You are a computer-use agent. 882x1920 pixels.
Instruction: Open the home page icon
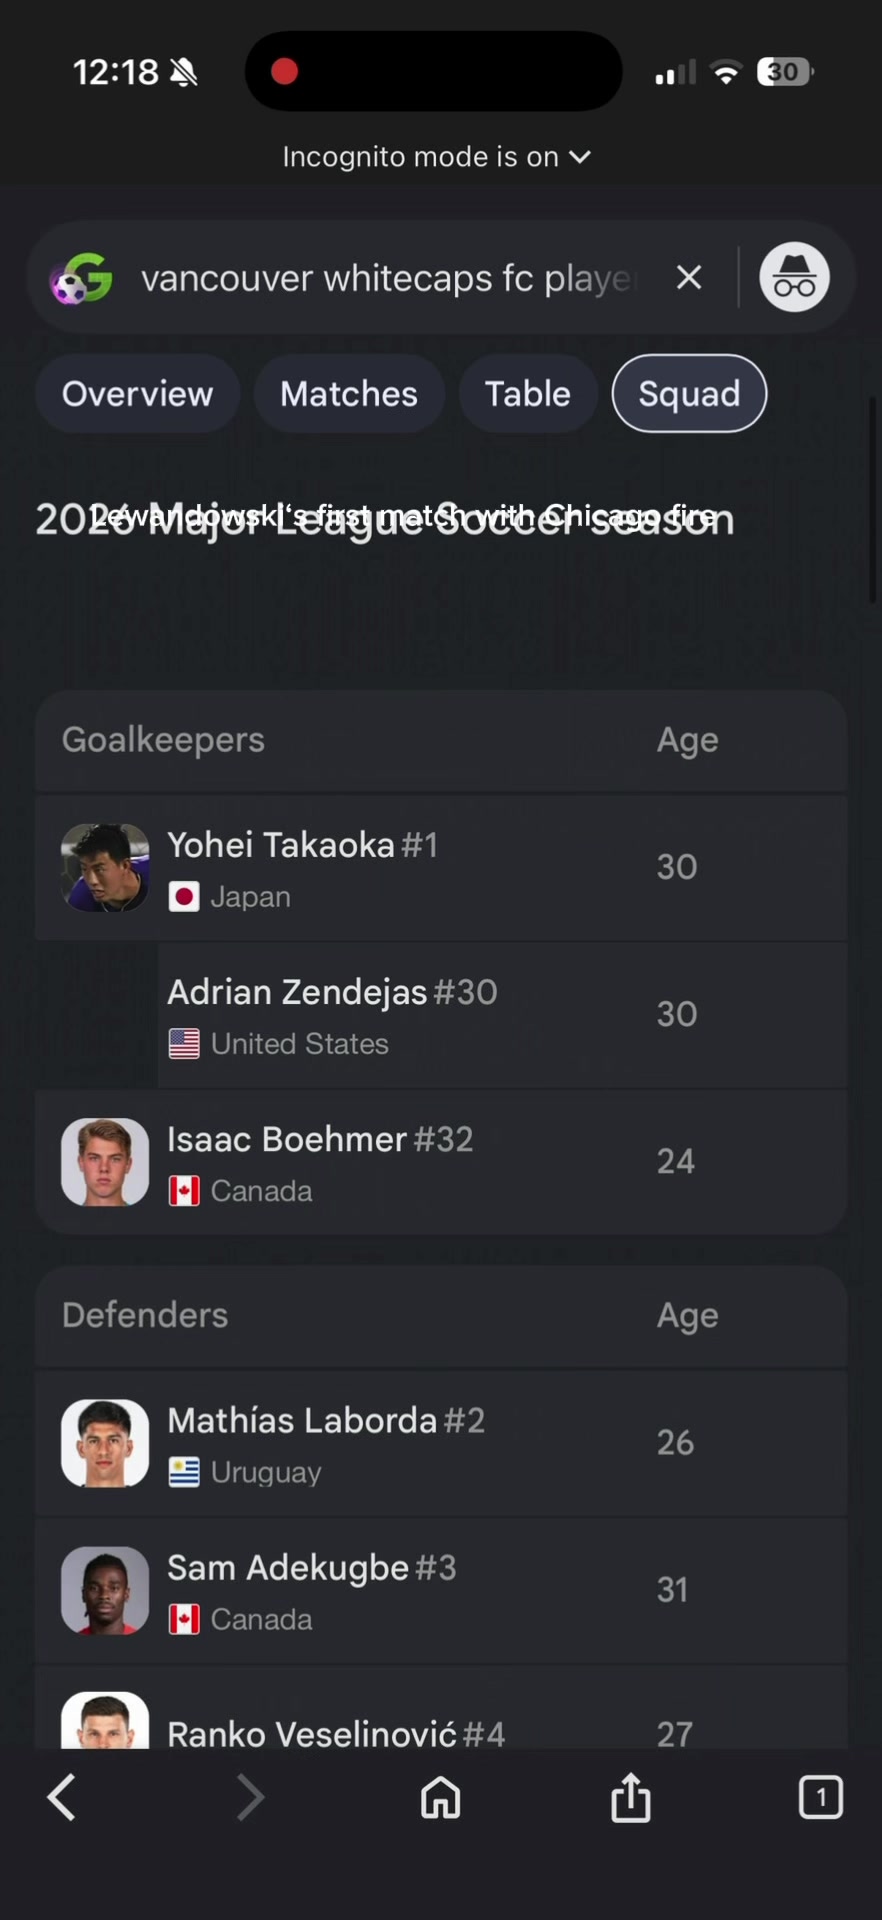[x=440, y=1797]
